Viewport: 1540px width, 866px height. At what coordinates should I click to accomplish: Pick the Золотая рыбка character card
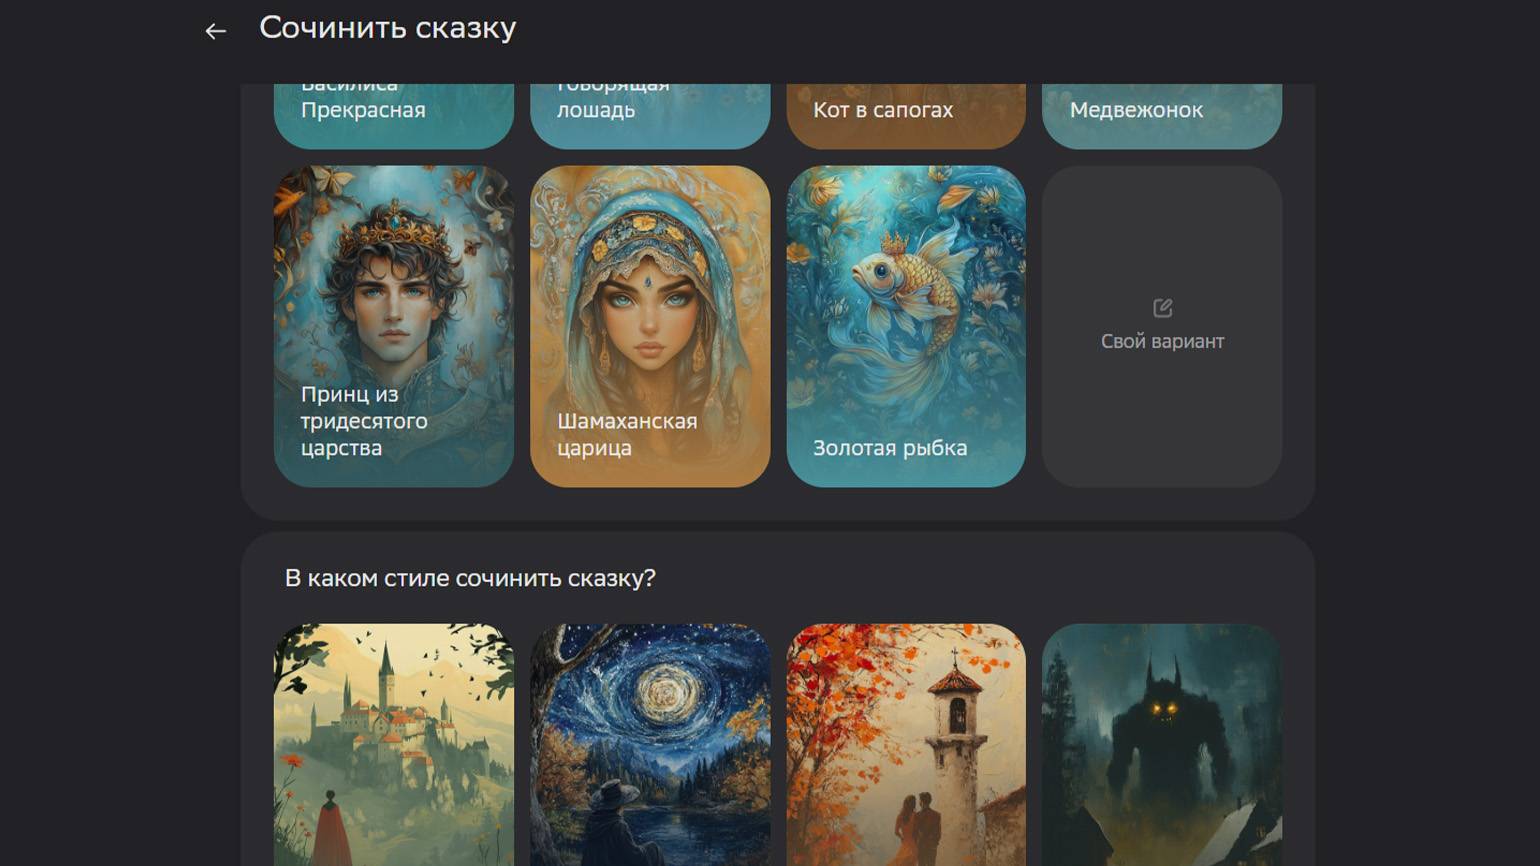[906, 326]
